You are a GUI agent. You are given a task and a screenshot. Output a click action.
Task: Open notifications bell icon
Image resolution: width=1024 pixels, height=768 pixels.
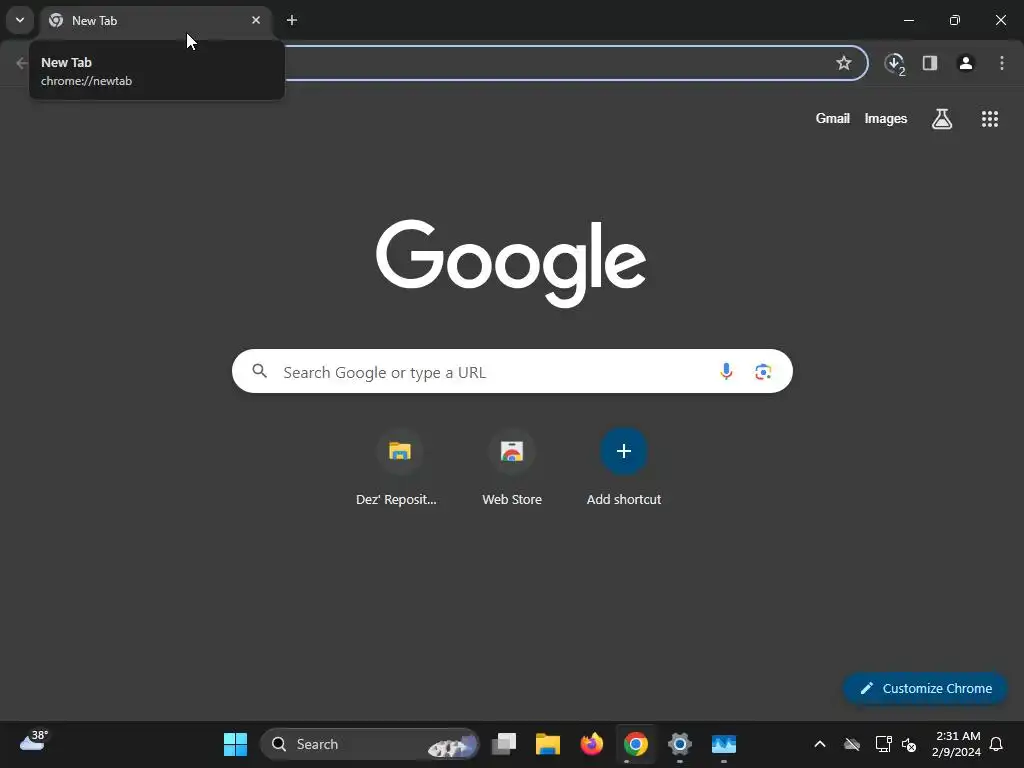pos(996,744)
